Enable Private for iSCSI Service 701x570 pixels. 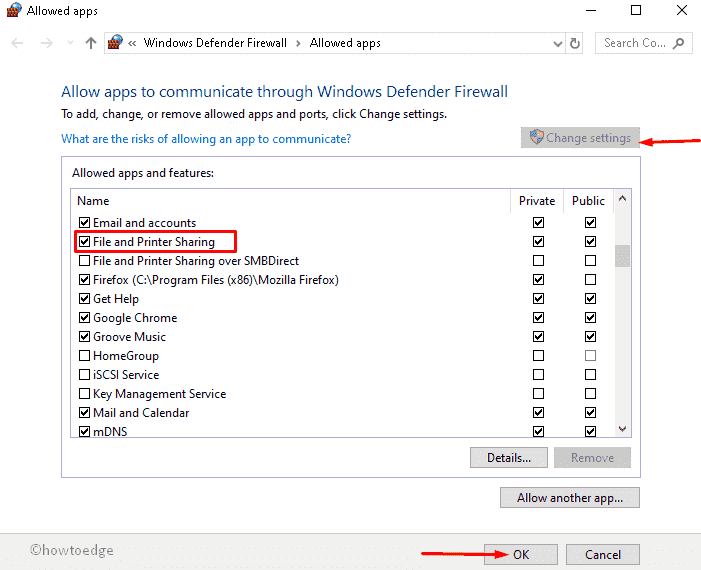point(539,375)
